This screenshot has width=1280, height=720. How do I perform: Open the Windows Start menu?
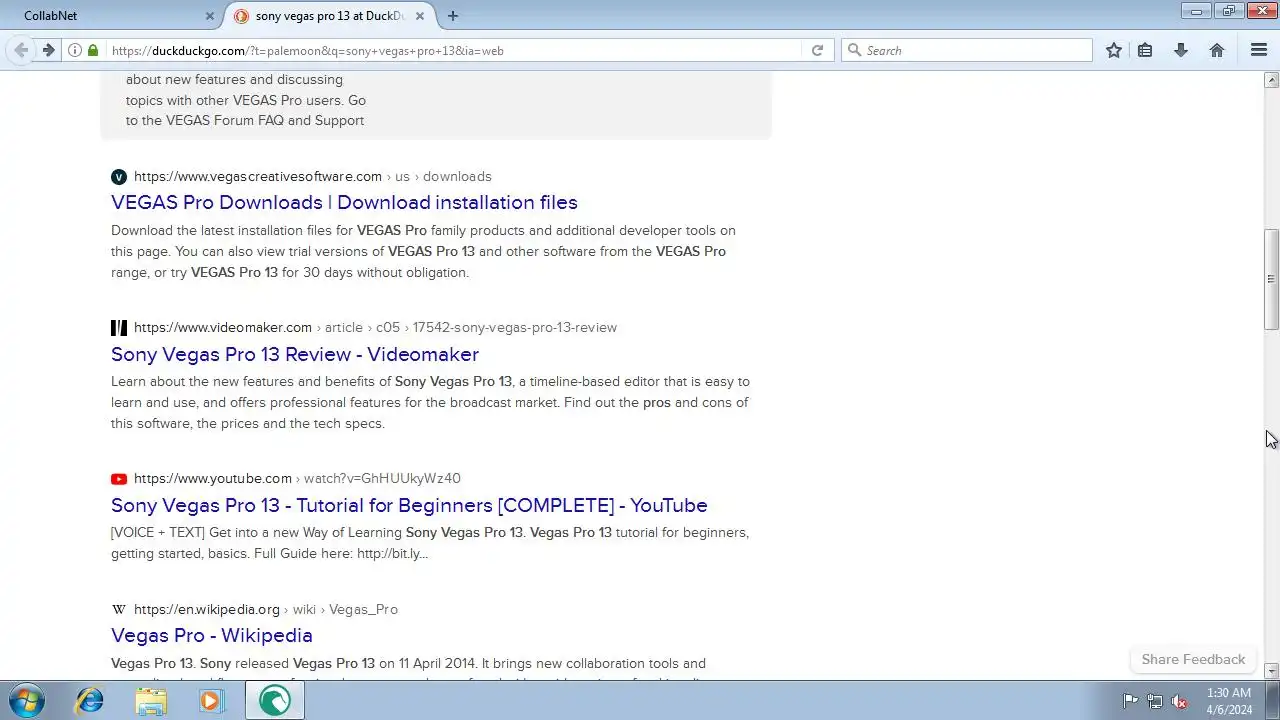[27, 701]
